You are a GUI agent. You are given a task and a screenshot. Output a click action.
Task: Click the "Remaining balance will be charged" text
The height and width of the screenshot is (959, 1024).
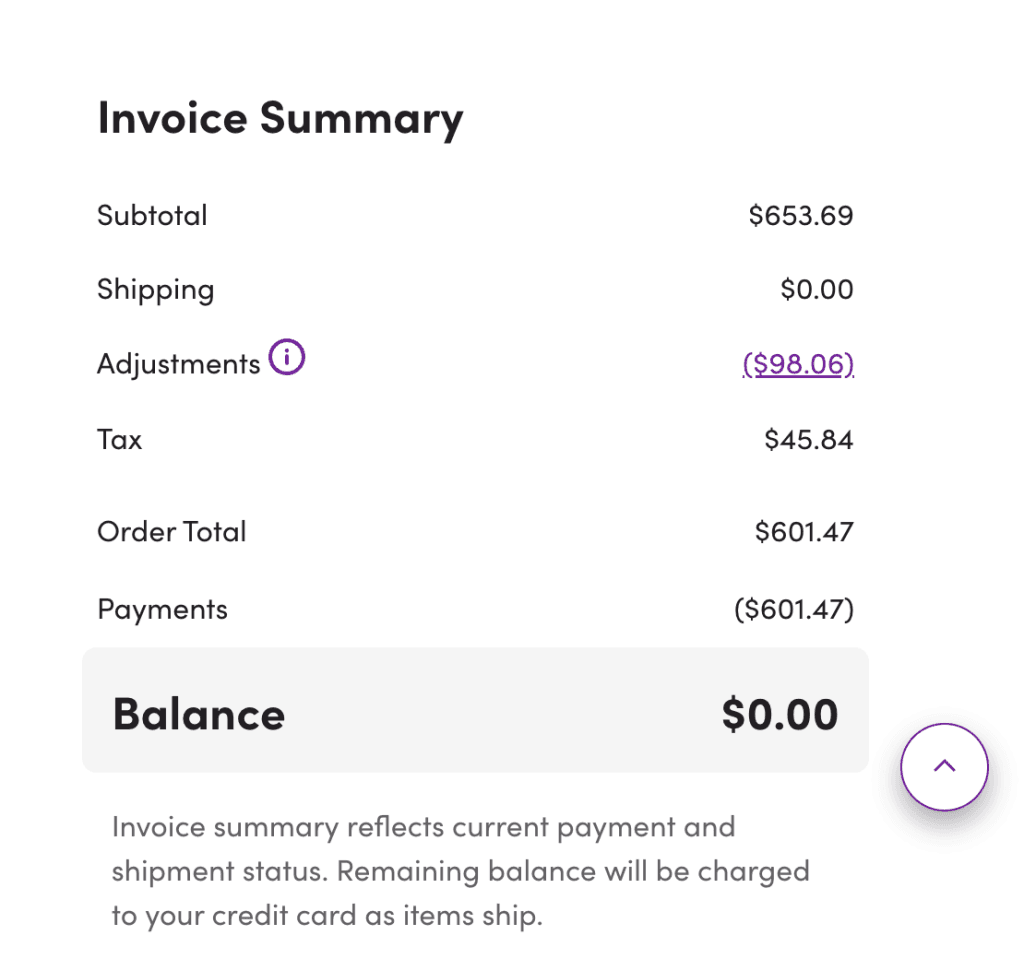(572, 872)
